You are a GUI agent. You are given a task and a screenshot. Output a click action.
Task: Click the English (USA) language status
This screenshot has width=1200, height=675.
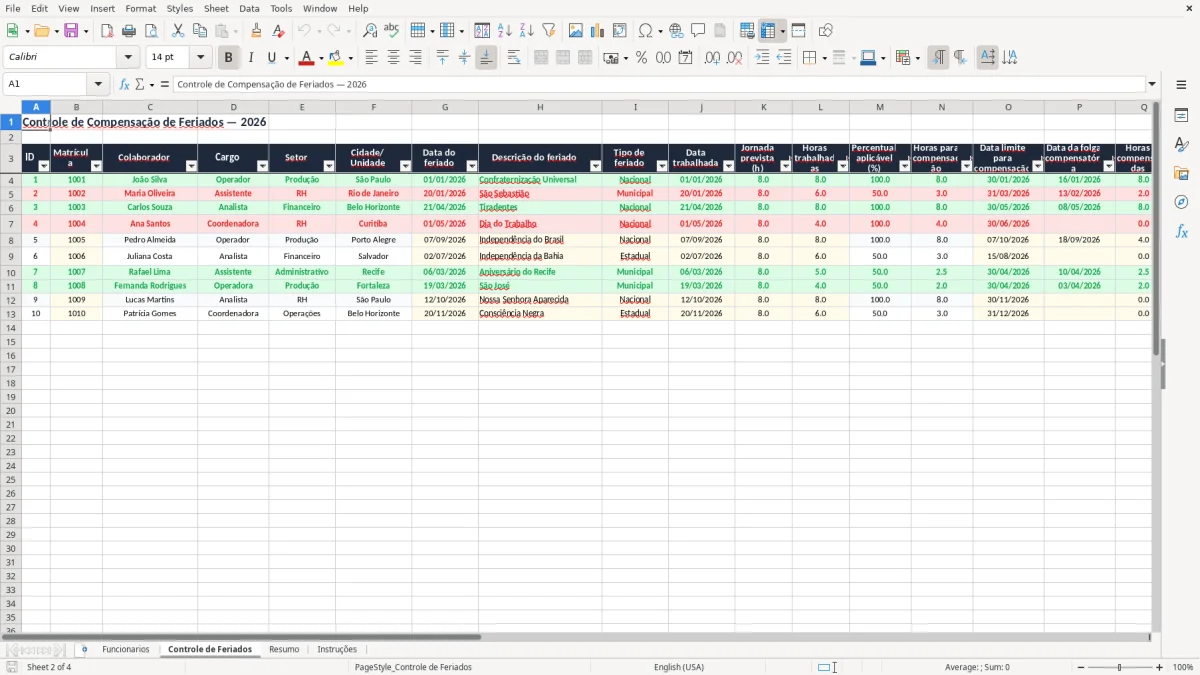pyautogui.click(x=679, y=667)
